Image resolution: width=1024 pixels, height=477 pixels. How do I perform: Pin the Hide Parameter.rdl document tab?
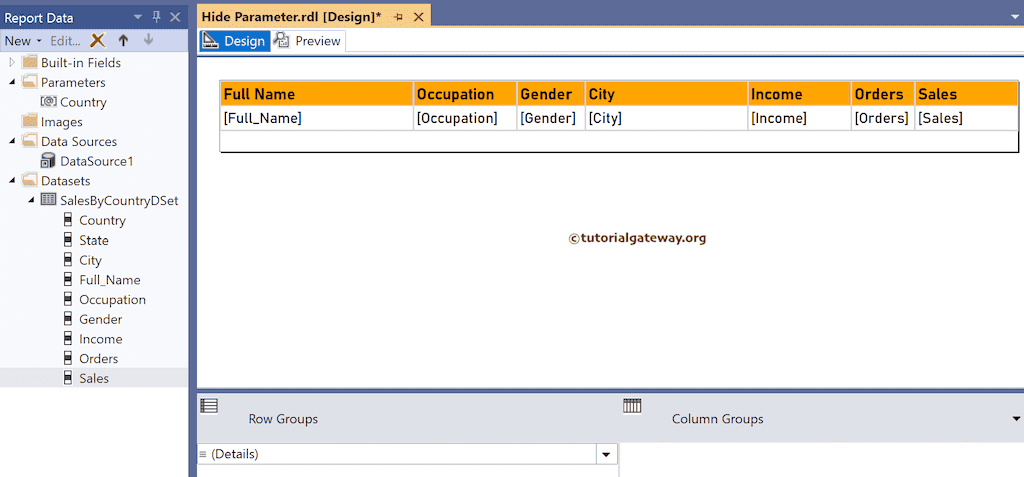(x=399, y=18)
